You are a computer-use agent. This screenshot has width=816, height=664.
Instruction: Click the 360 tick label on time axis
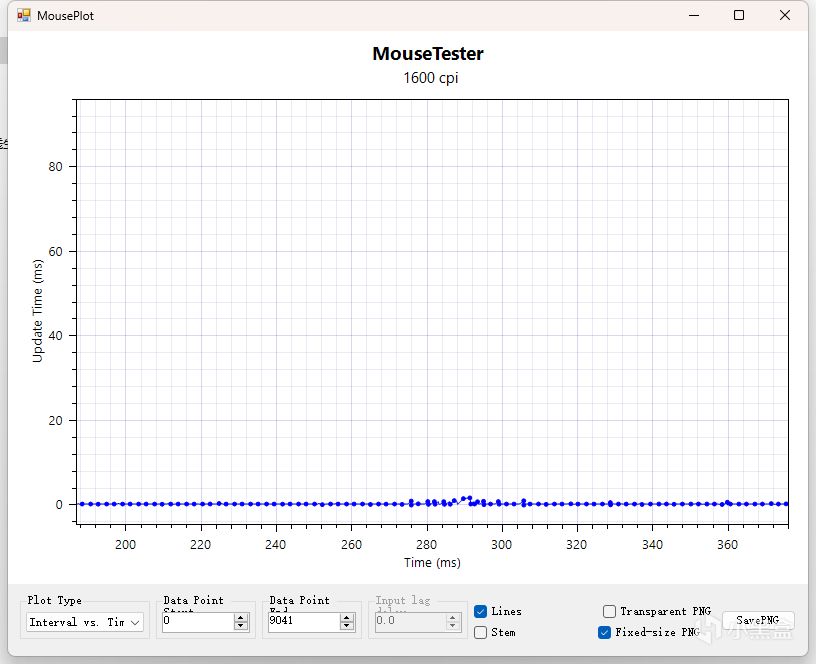pyautogui.click(x=727, y=545)
